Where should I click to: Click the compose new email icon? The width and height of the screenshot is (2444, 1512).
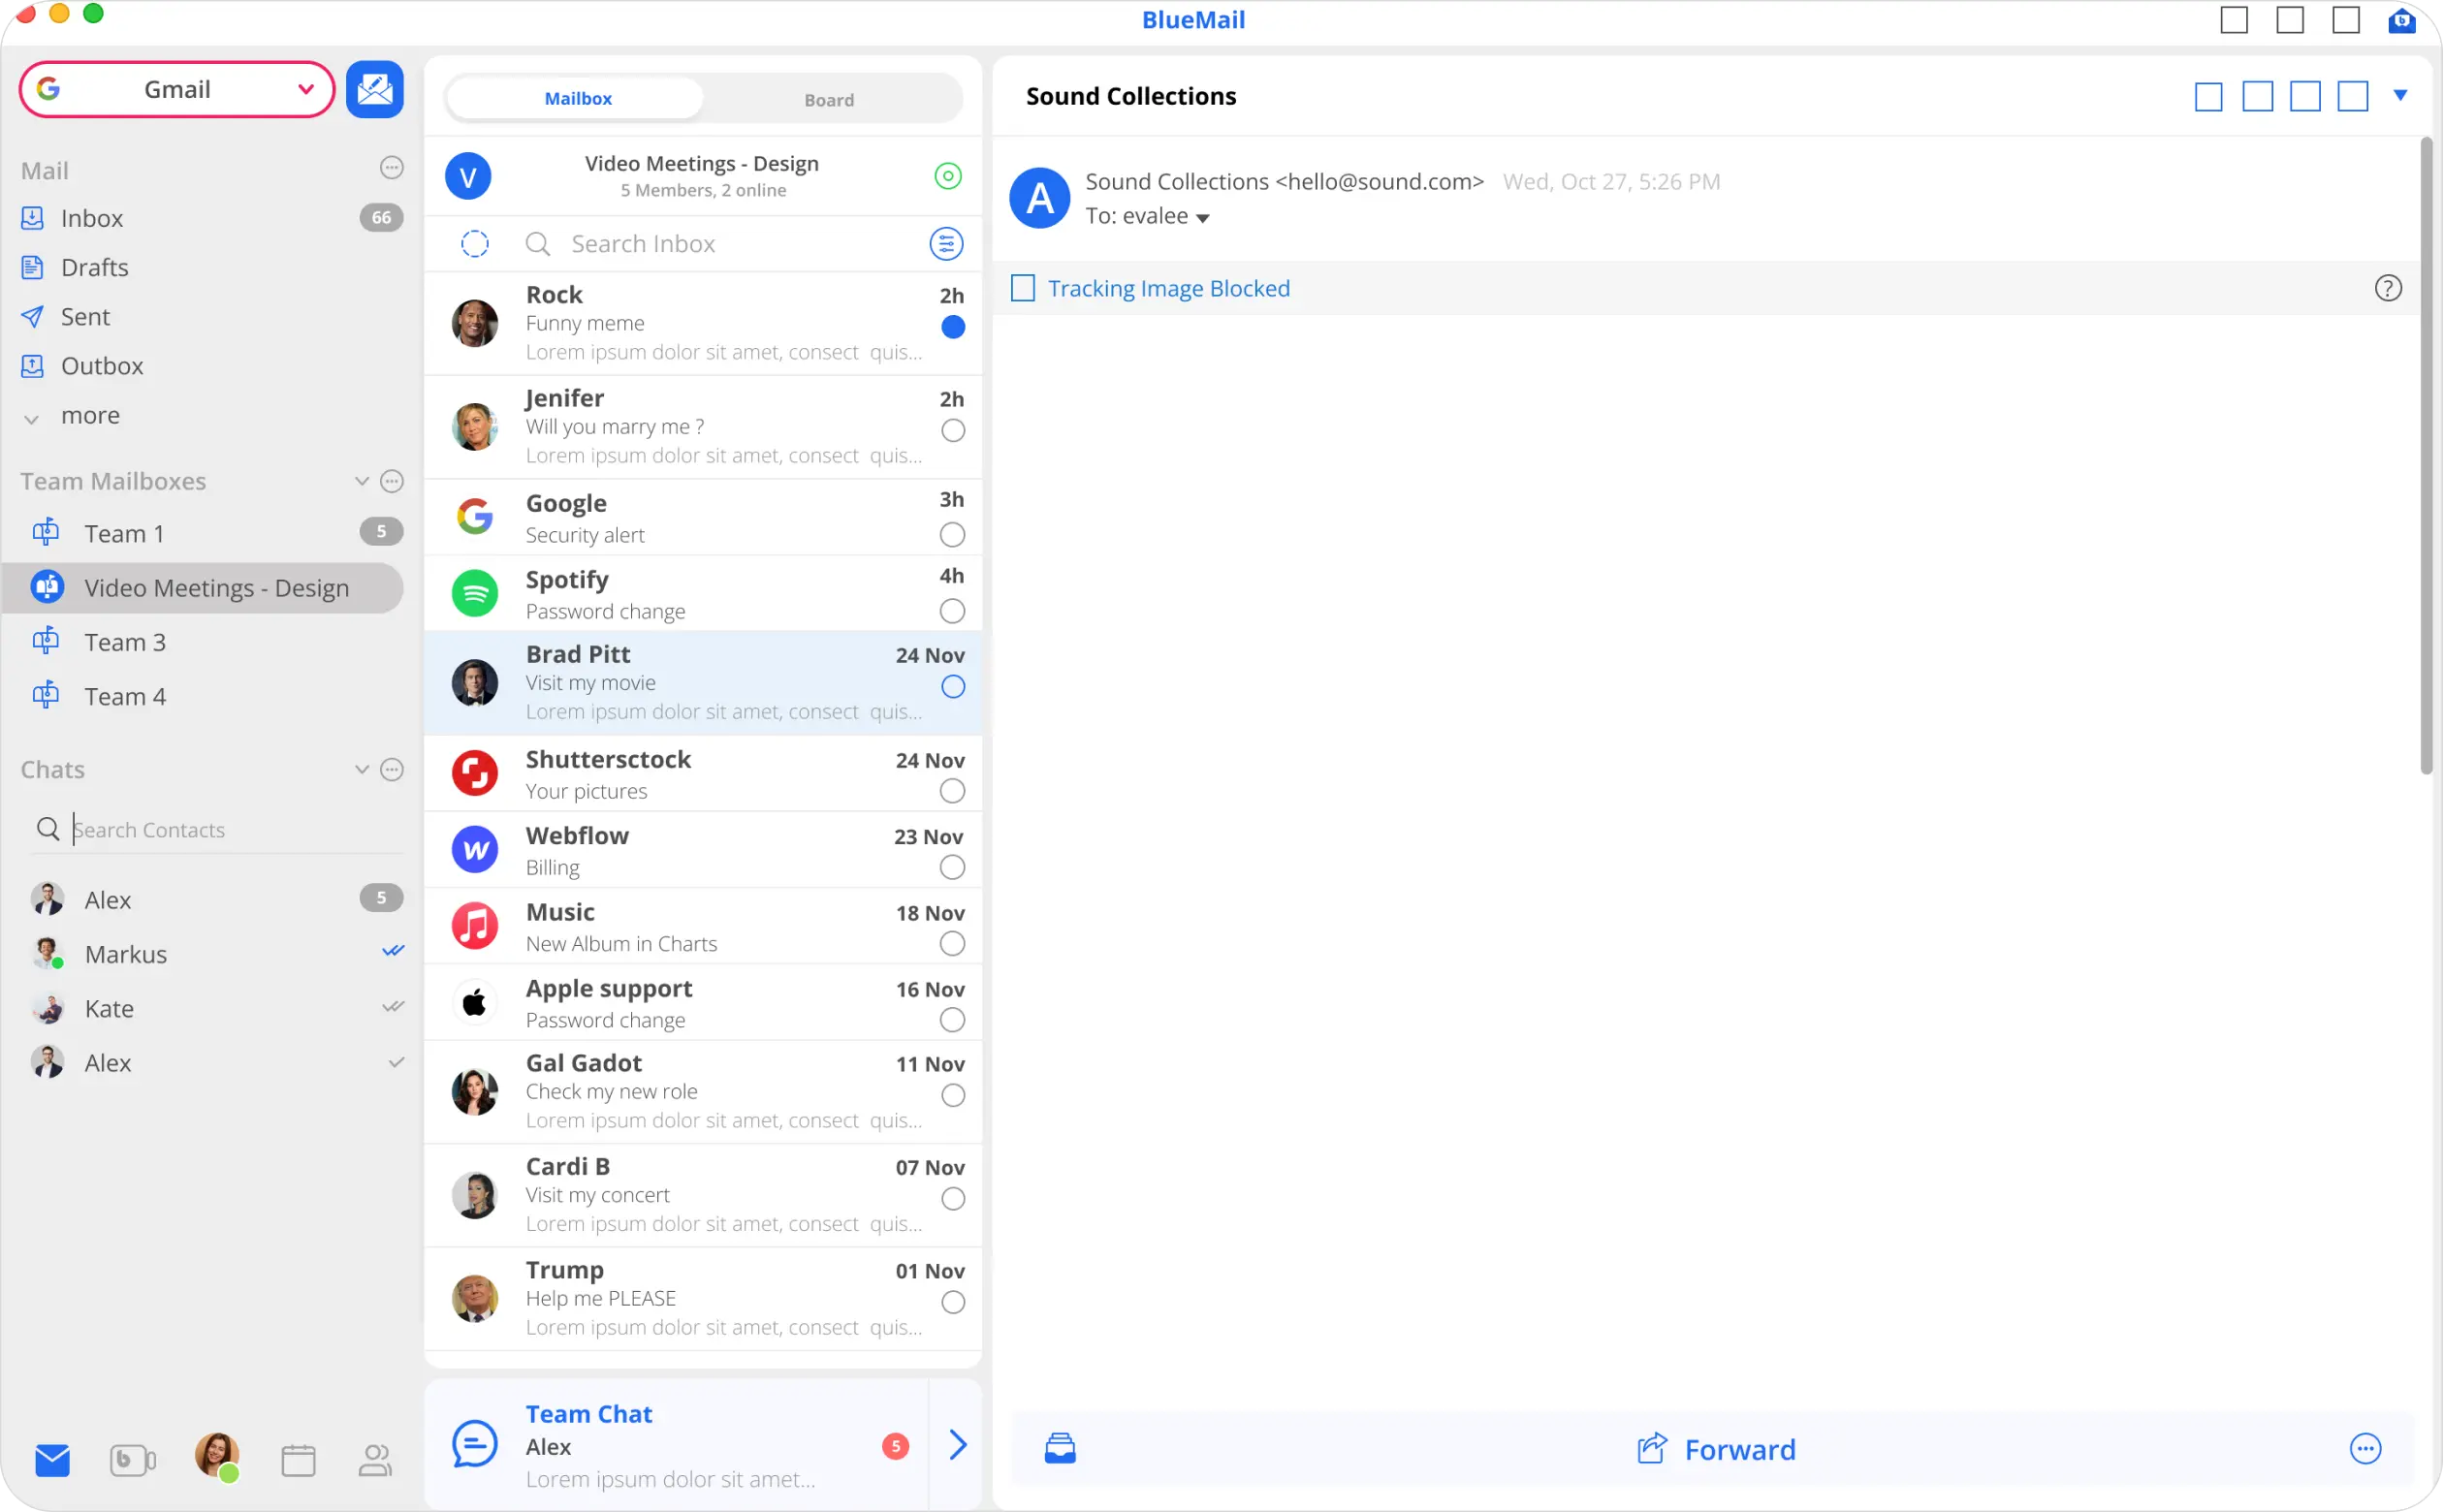[x=374, y=90]
